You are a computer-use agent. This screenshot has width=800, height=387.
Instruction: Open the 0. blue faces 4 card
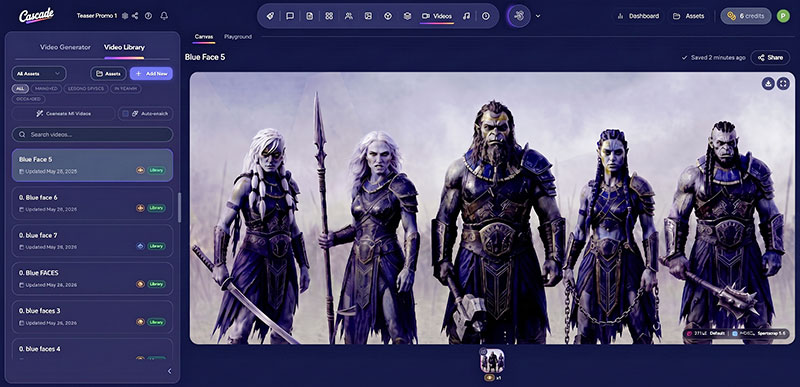pos(92,350)
